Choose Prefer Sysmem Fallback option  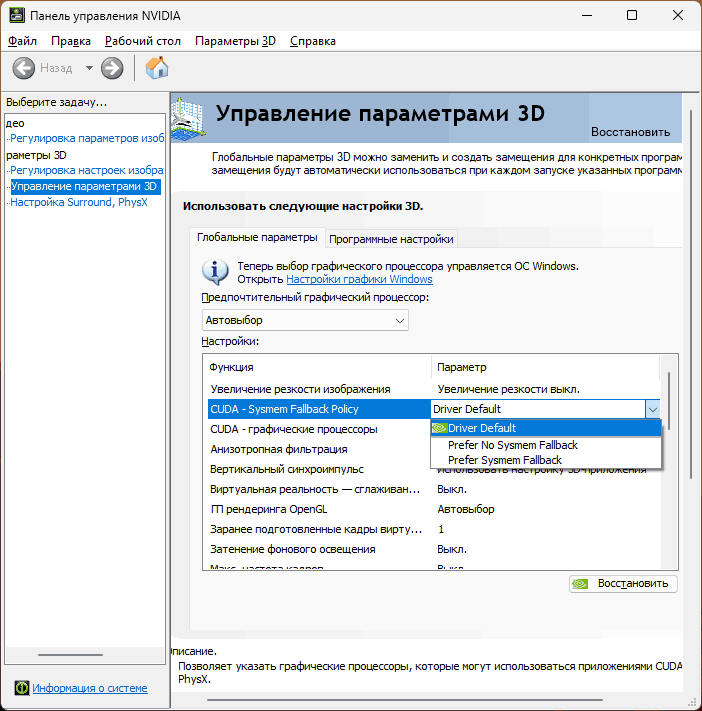point(546,460)
